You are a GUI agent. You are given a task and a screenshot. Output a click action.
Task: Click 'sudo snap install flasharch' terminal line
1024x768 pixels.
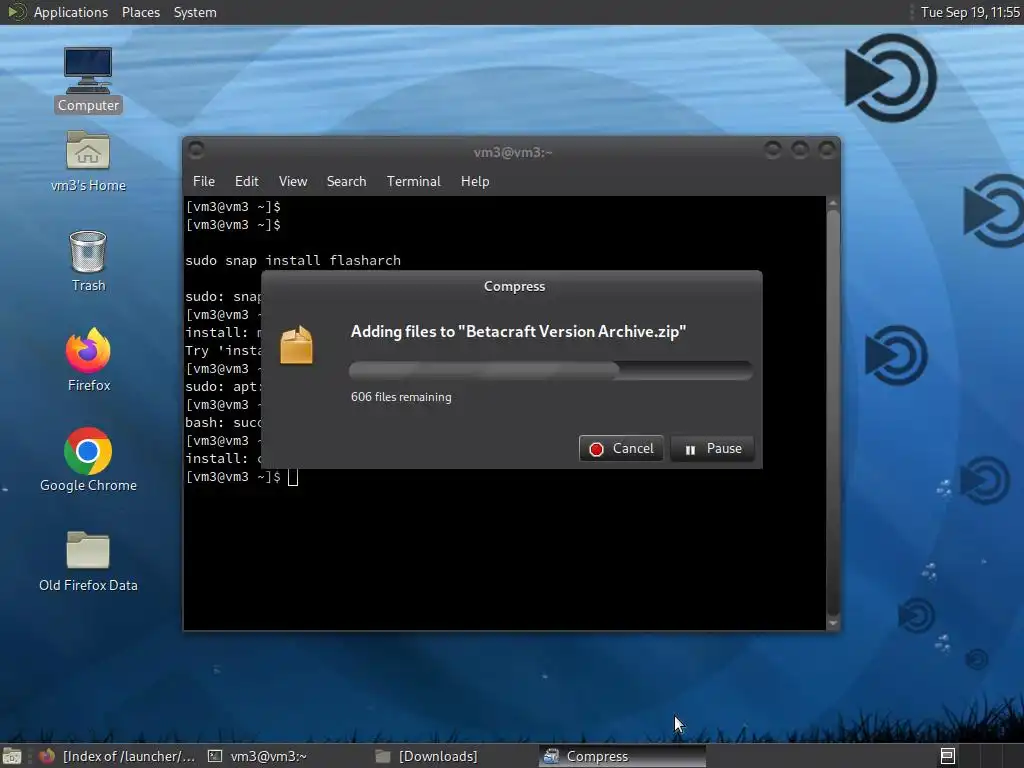click(293, 261)
